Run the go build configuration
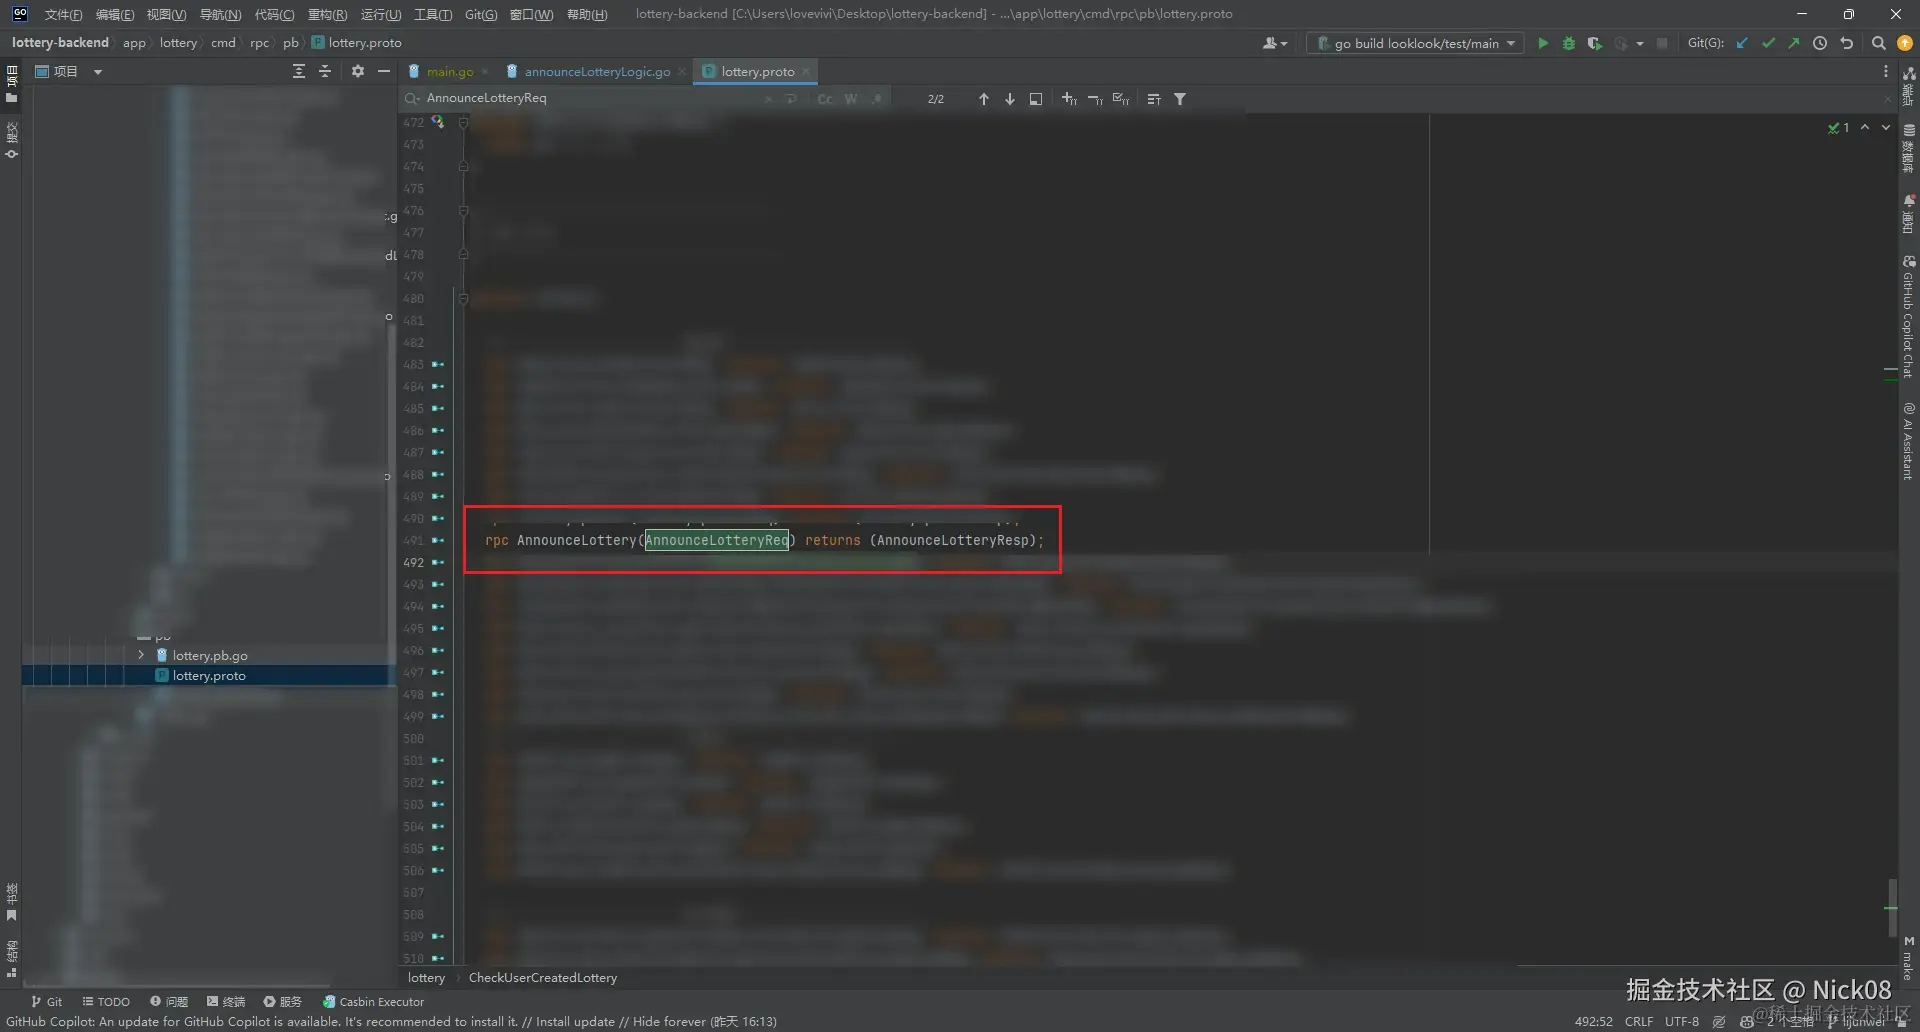The height and width of the screenshot is (1032, 1920). point(1543,43)
